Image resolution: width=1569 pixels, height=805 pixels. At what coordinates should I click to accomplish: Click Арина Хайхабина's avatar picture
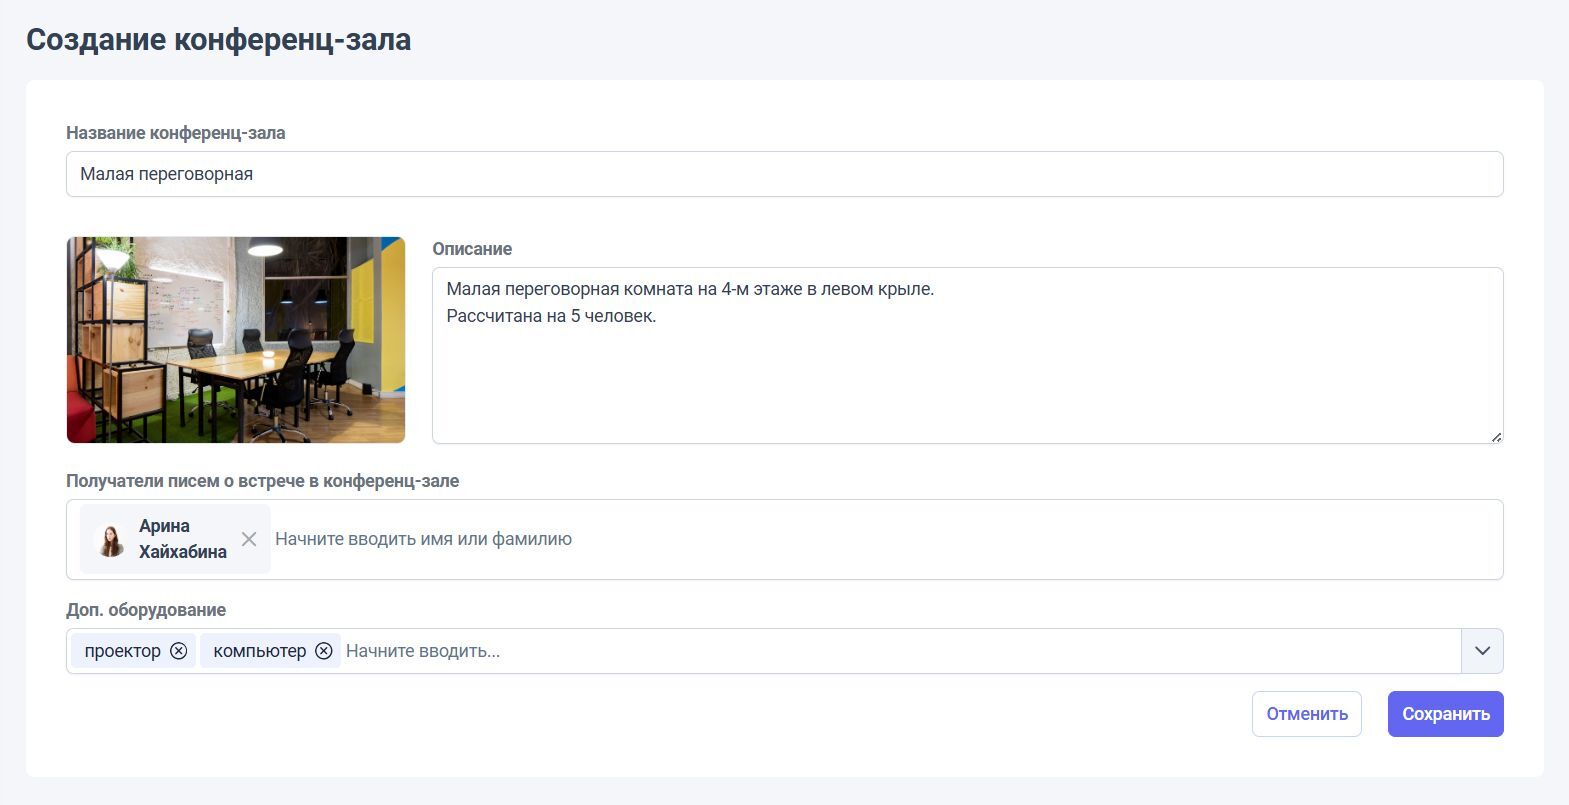(111, 539)
